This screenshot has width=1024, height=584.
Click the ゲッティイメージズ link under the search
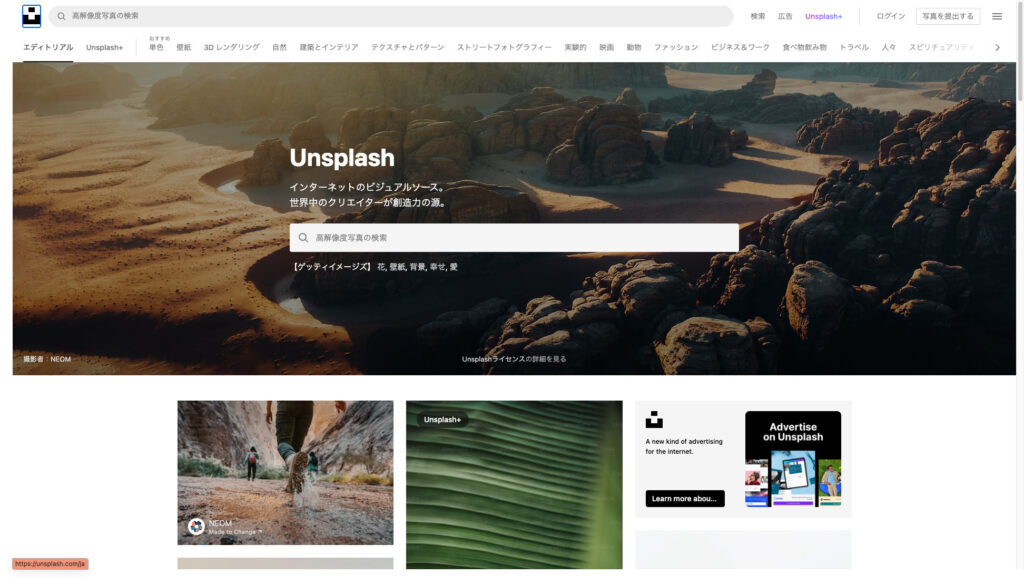pos(332,267)
